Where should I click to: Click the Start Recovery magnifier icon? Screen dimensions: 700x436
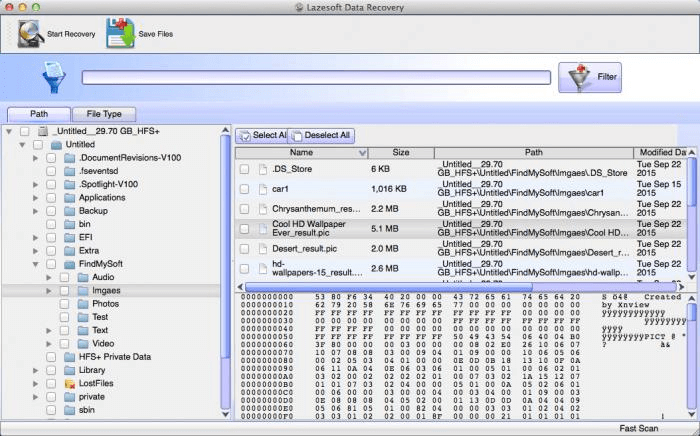click(x=30, y=34)
